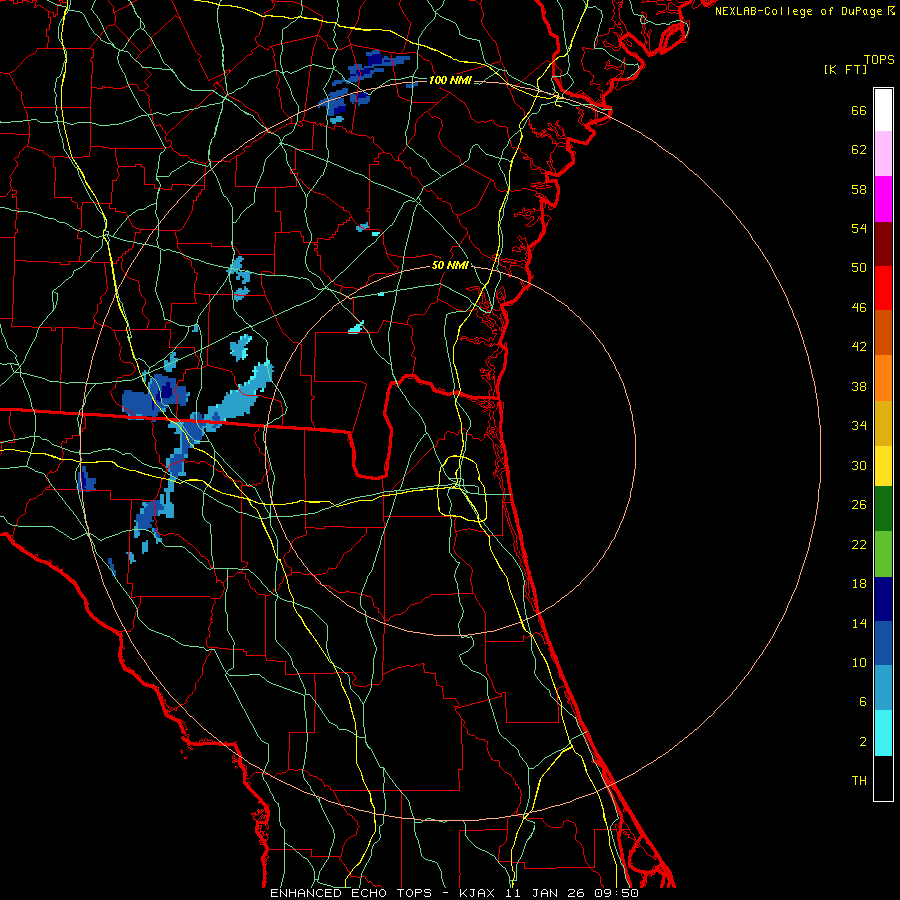Click the "30" legend value

pos(859,465)
